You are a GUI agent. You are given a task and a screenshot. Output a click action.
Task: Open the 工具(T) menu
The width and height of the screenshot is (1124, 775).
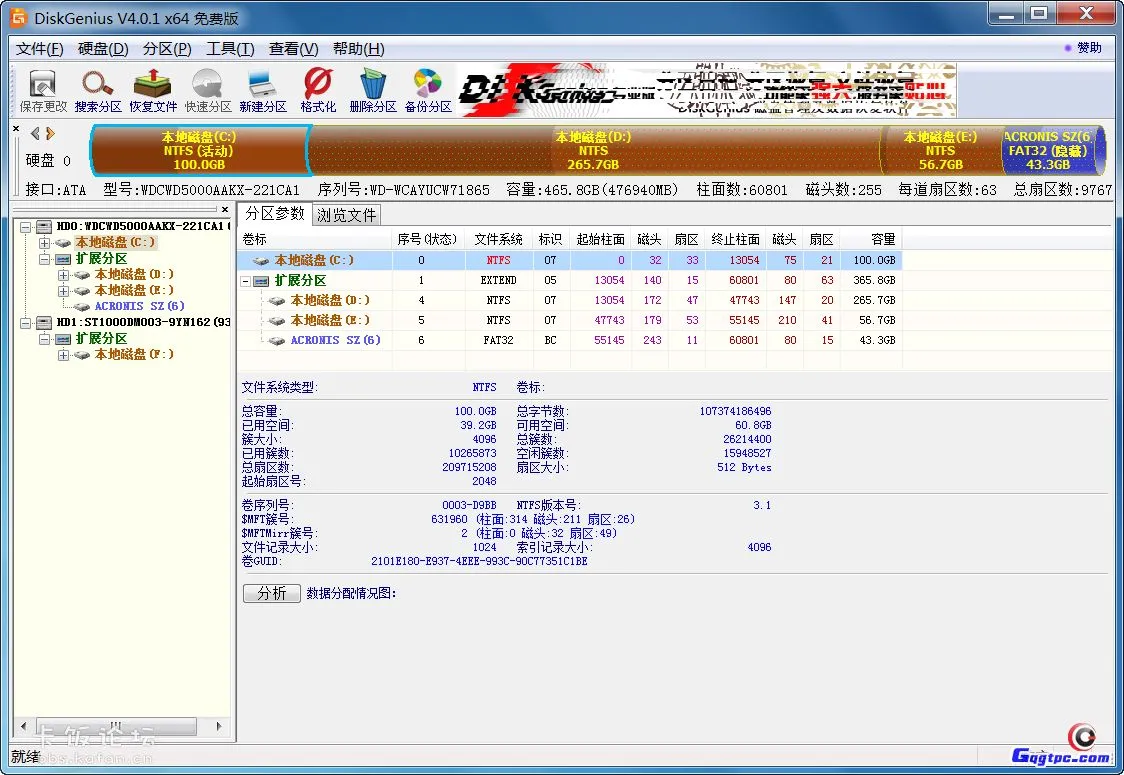click(x=229, y=48)
